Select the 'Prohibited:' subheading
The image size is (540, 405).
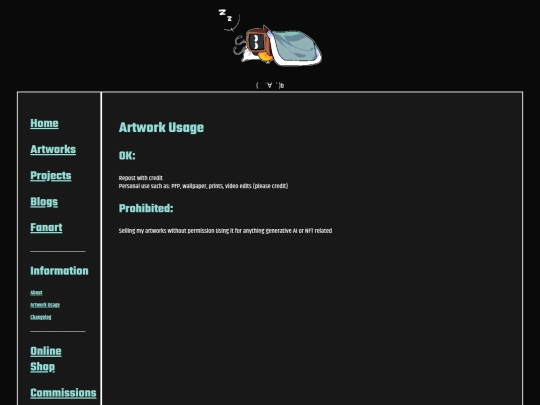pos(146,208)
